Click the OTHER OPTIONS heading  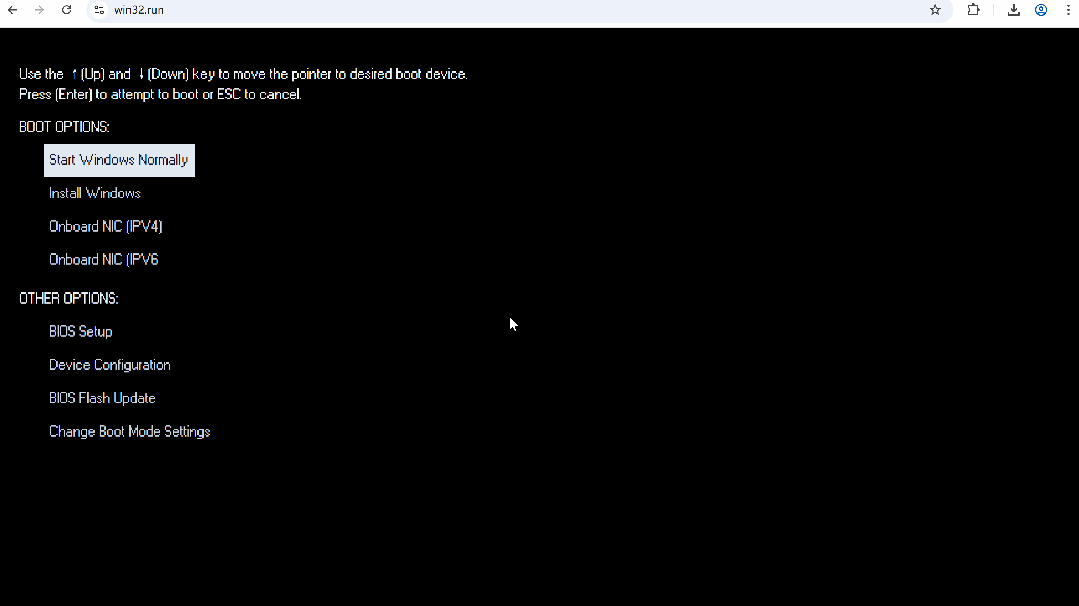tap(68, 297)
